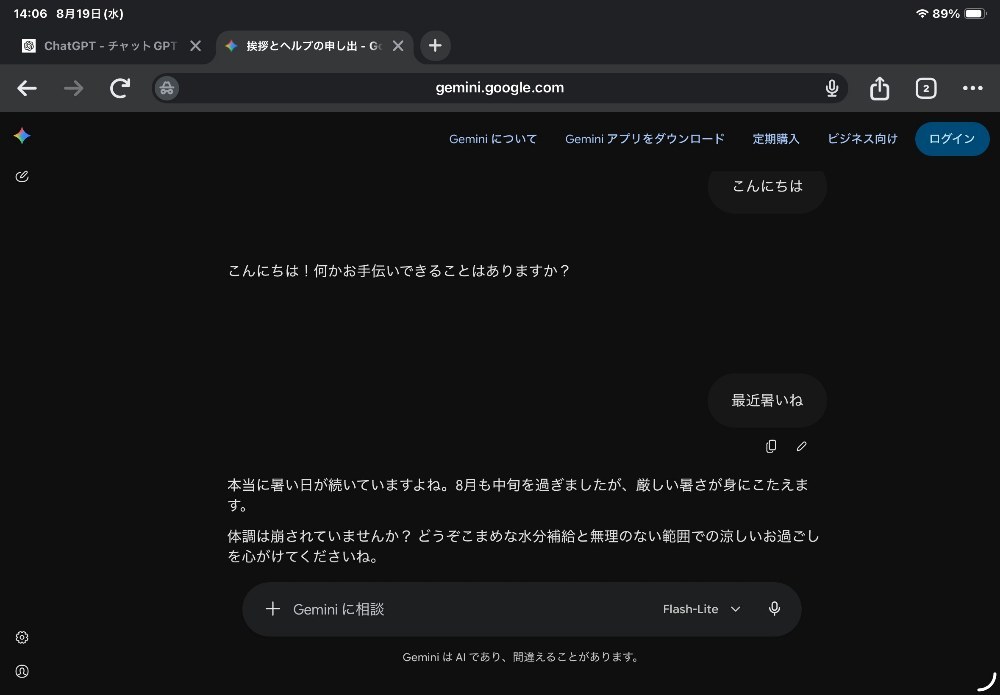Expand the Flash-Lite model dropdown
This screenshot has width=1000, height=695.
tap(702, 609)
